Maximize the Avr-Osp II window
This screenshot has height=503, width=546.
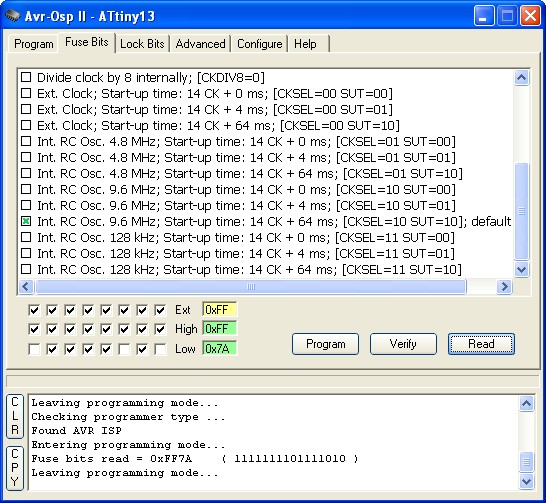pyautogui.click(x=507, y=16)
